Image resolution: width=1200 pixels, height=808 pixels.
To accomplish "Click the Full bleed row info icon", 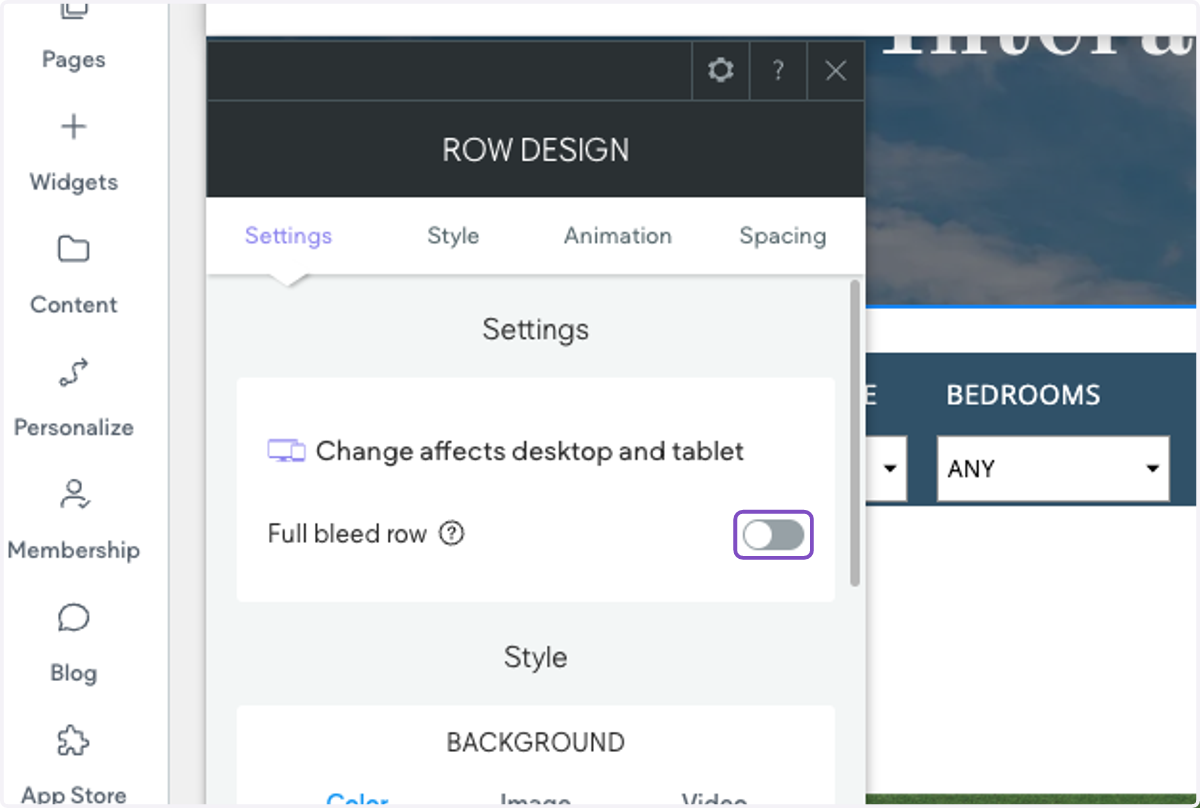I will coord(452,534).
